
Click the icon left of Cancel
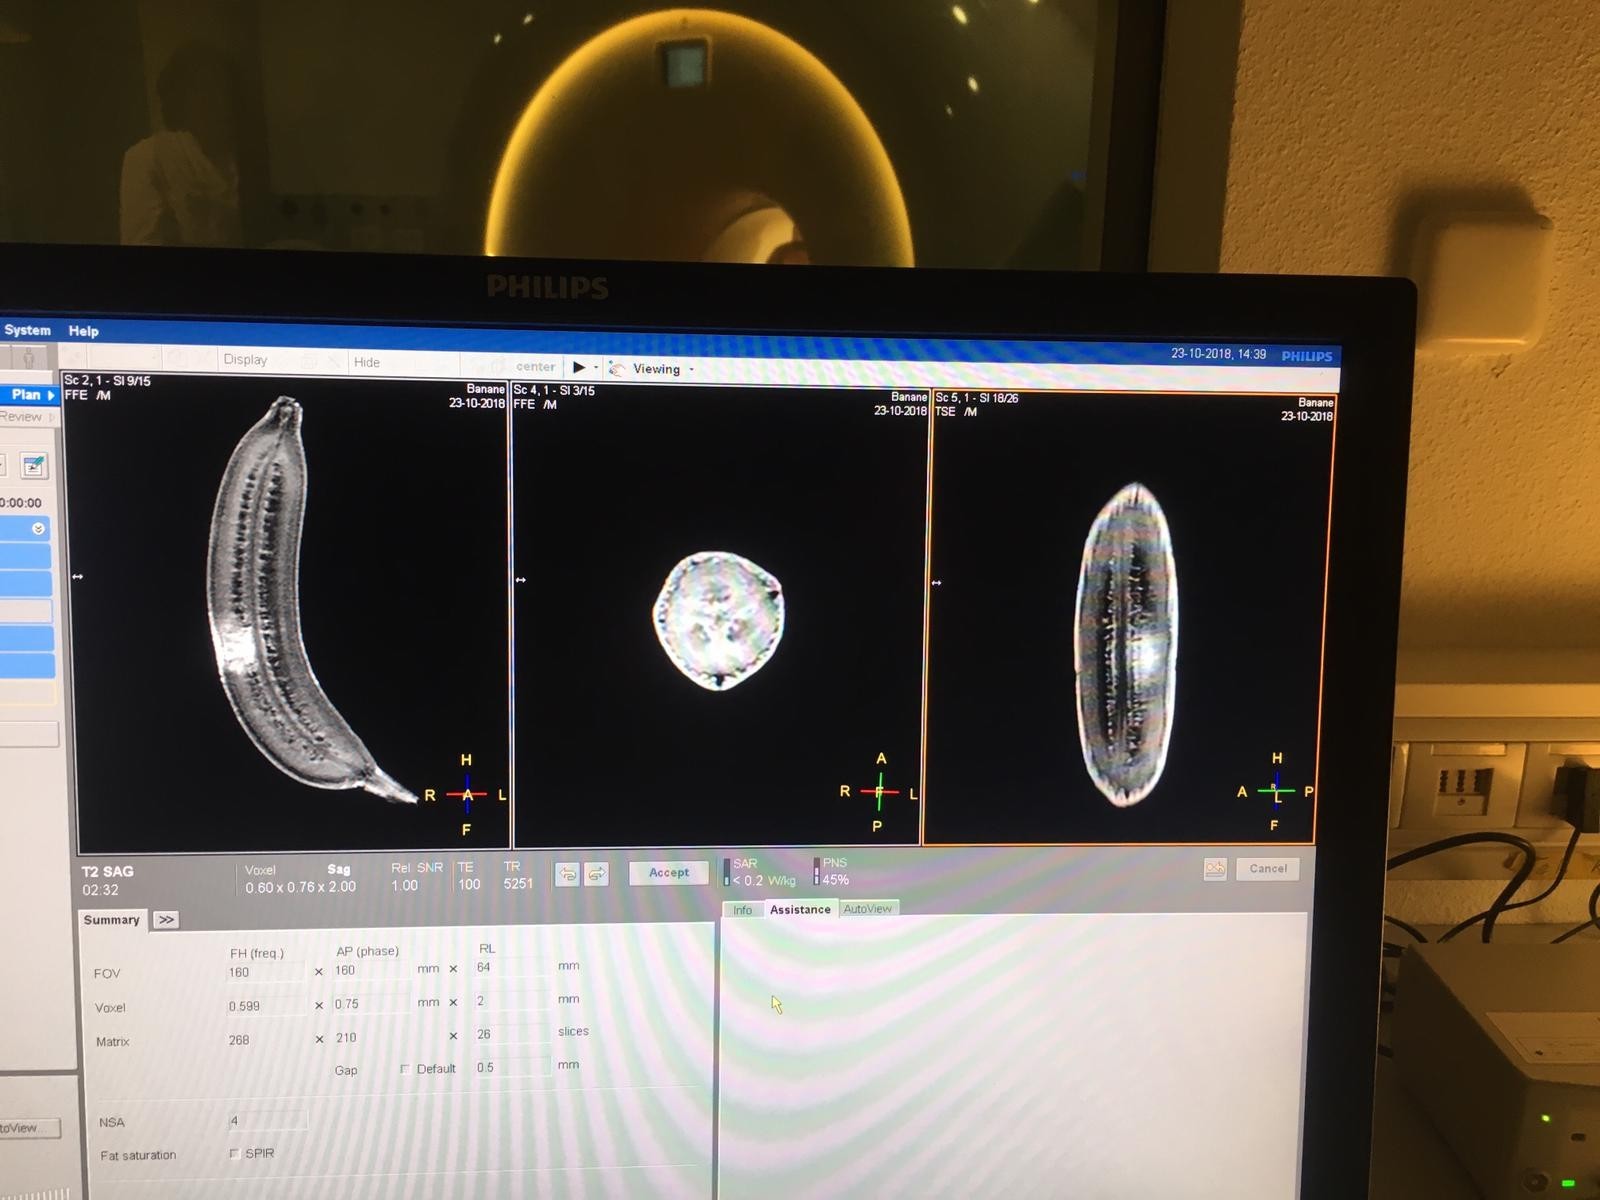pyautogui.click(x=1215, y=868)
